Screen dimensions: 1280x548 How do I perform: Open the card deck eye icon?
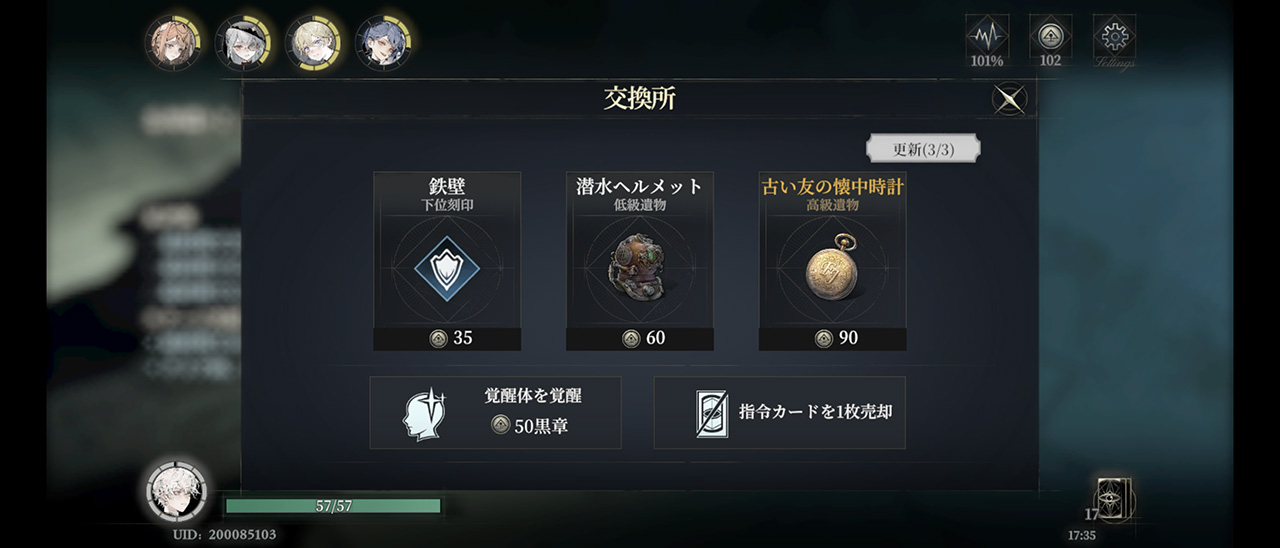coord(1115,496)
